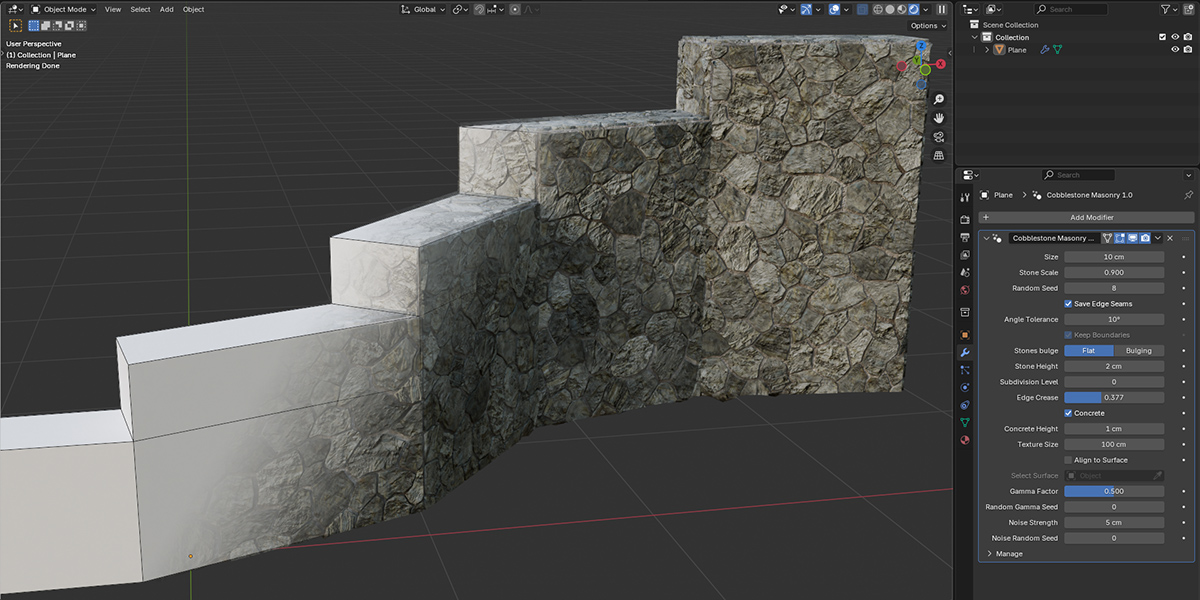Viewport: 1200px width, 600px height.
Task: Open the Material properties tab
Action: coord(965,439)
